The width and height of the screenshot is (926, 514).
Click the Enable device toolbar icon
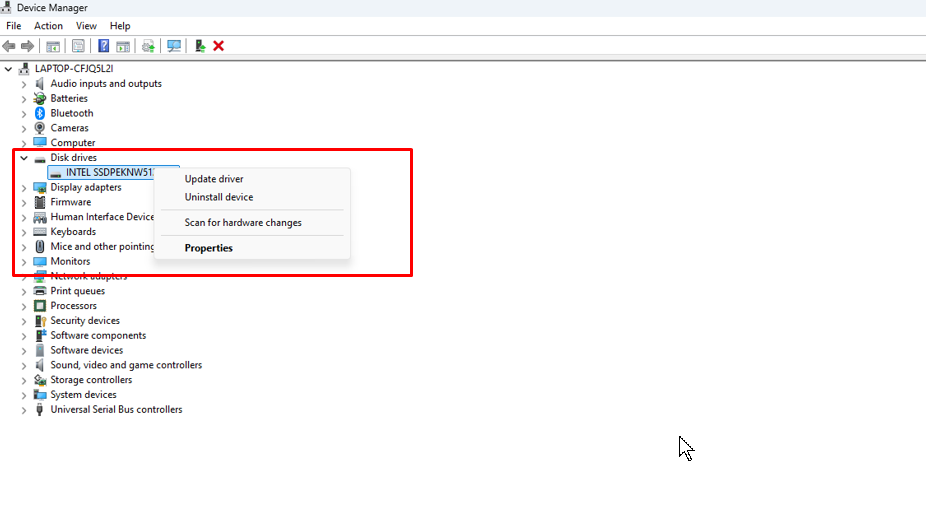pos(200,46)
